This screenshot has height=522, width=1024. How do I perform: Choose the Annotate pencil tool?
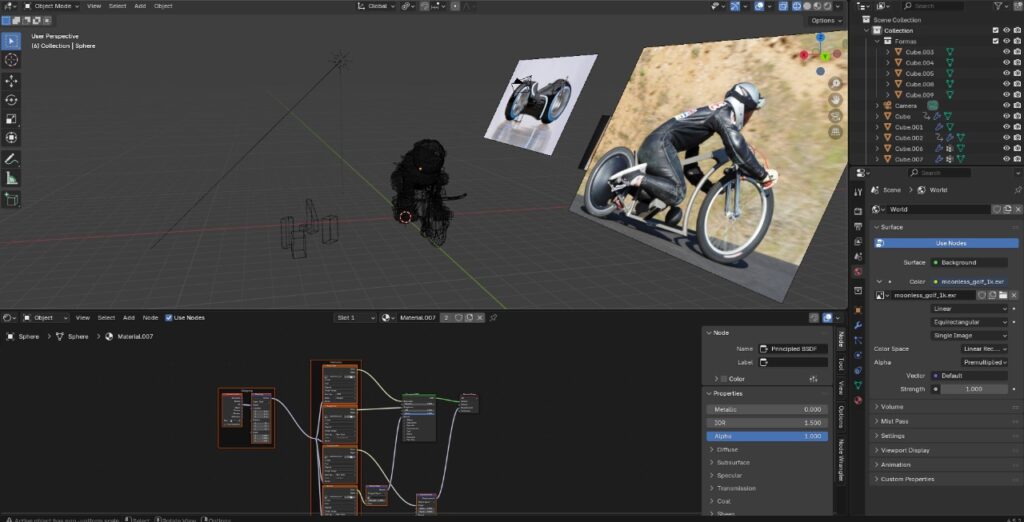click(11, 159)
